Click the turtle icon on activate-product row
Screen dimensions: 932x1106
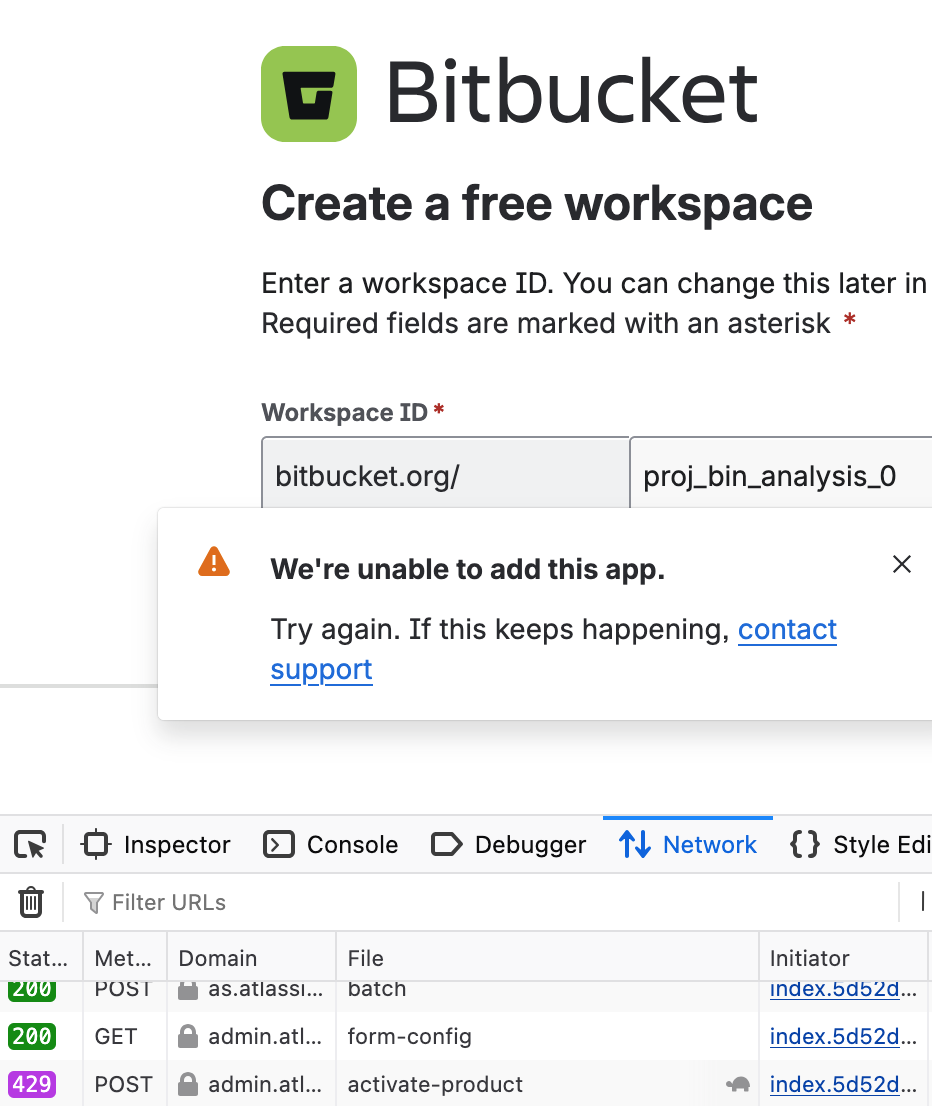point(738,1084)
